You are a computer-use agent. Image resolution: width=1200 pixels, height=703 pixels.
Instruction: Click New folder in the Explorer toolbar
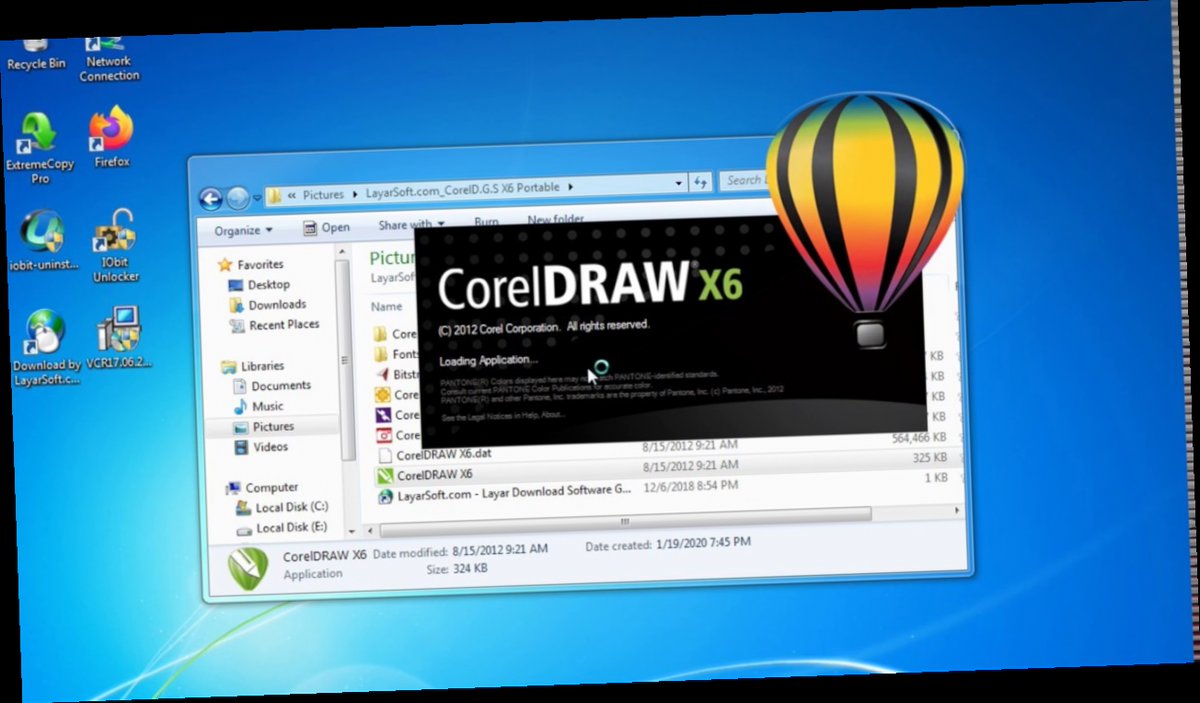(x=556, y=220)
